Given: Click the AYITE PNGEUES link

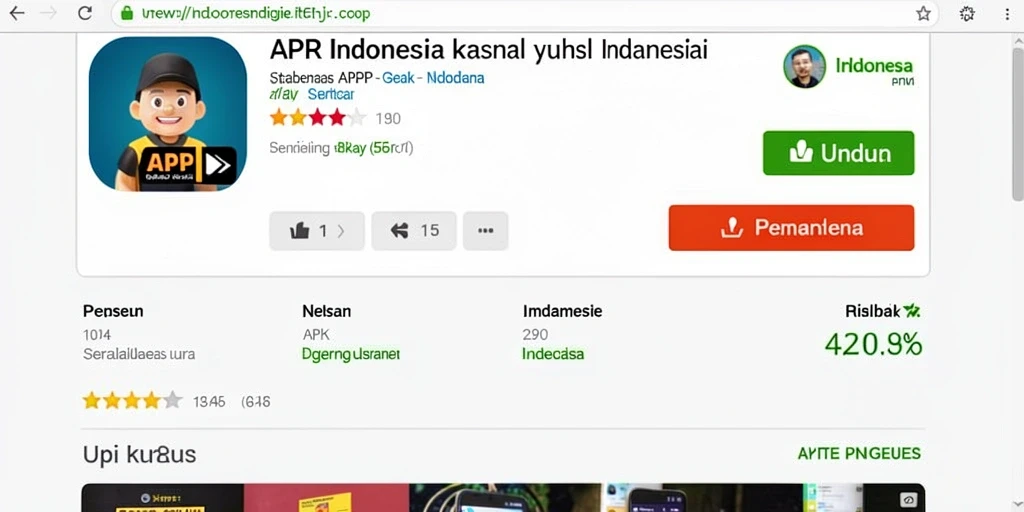Looking at the screenshot, I should (859, 453).
